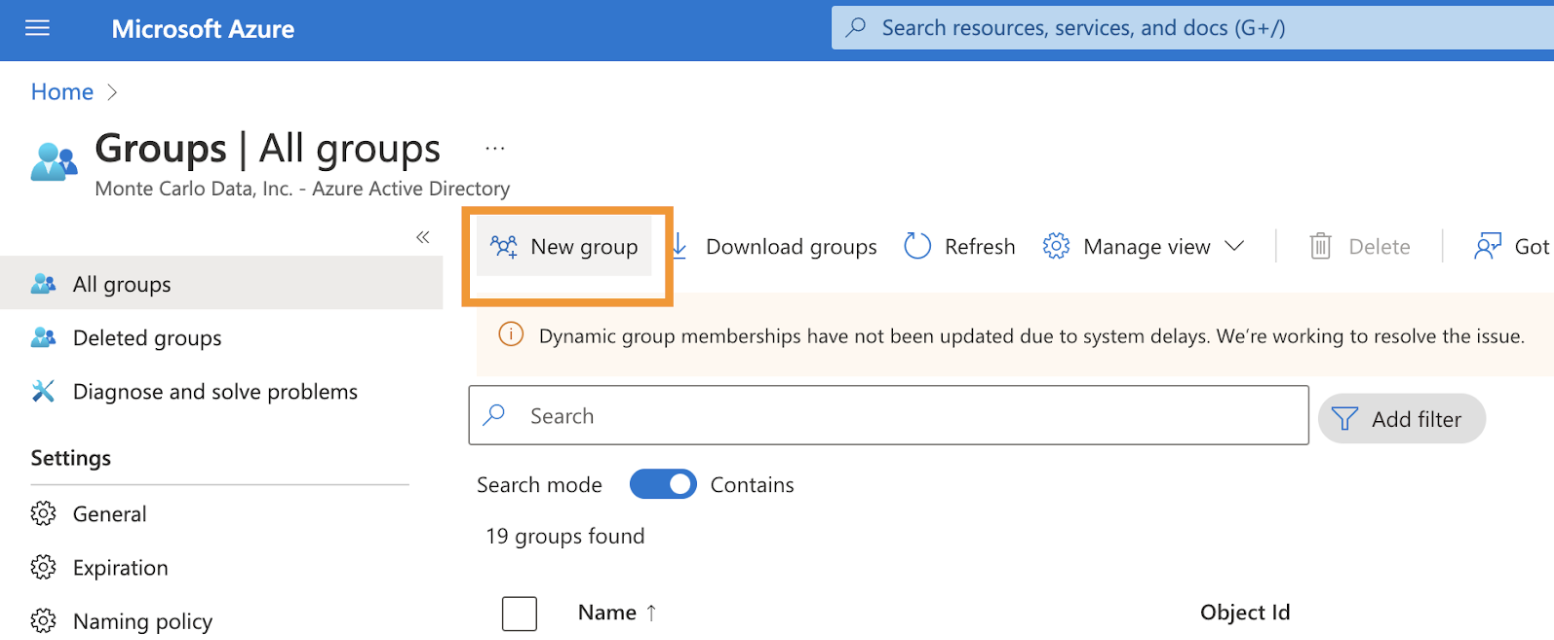The image size is (1554, 640).
Task: Click the Microsoft Azure title
Action: pyautogui.click(x=203, y=28)
